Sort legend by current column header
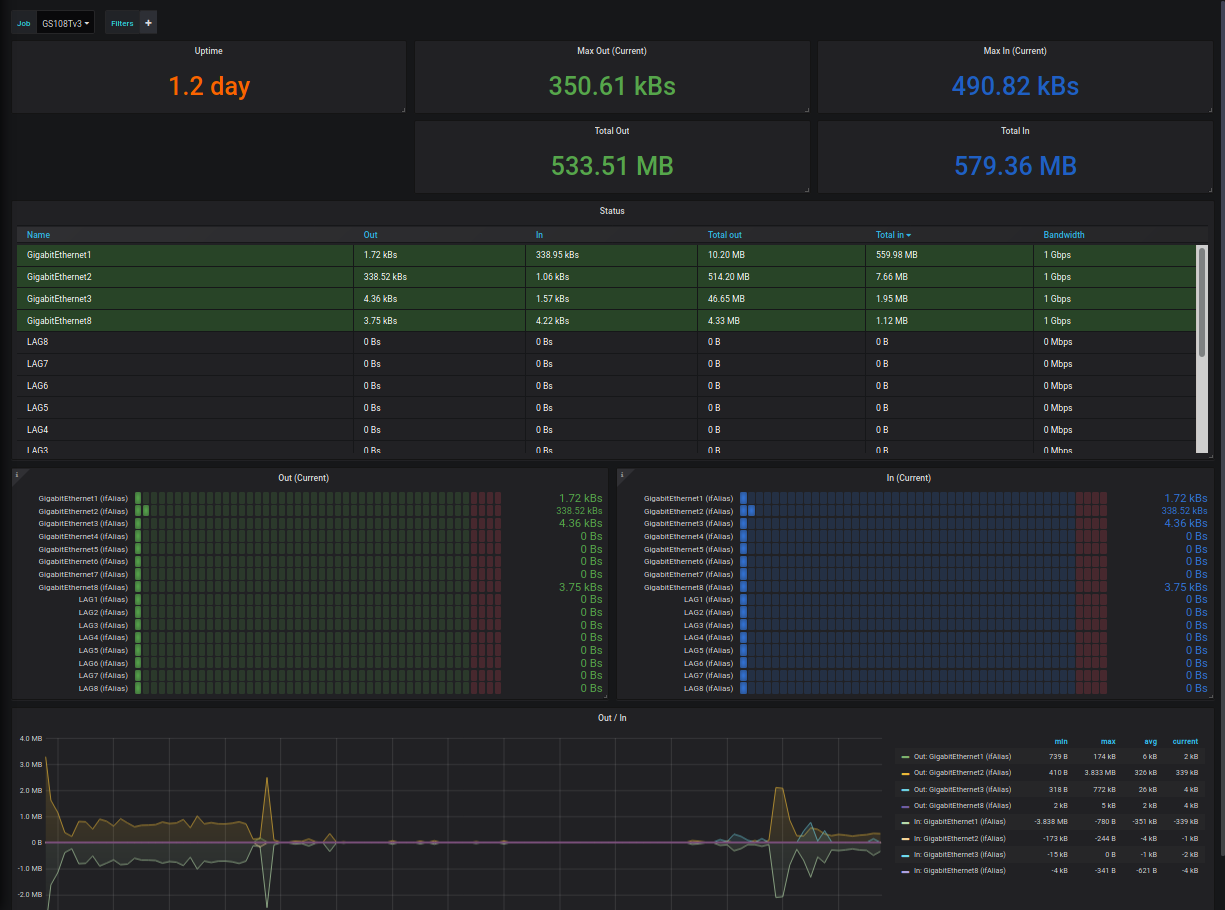 pyautogui.click(x=1185, y=741)
